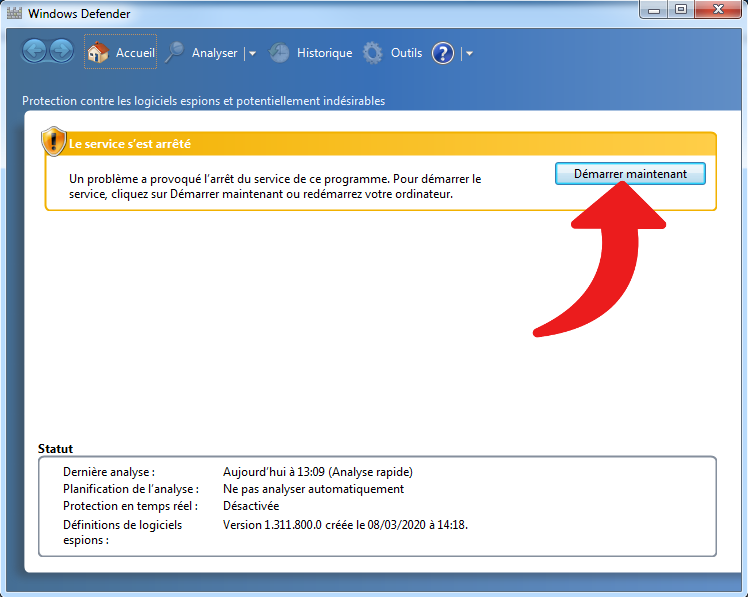Click 'Ne pas analyser automatiquement' value
748x597 pixels.
tap(313, 489)
